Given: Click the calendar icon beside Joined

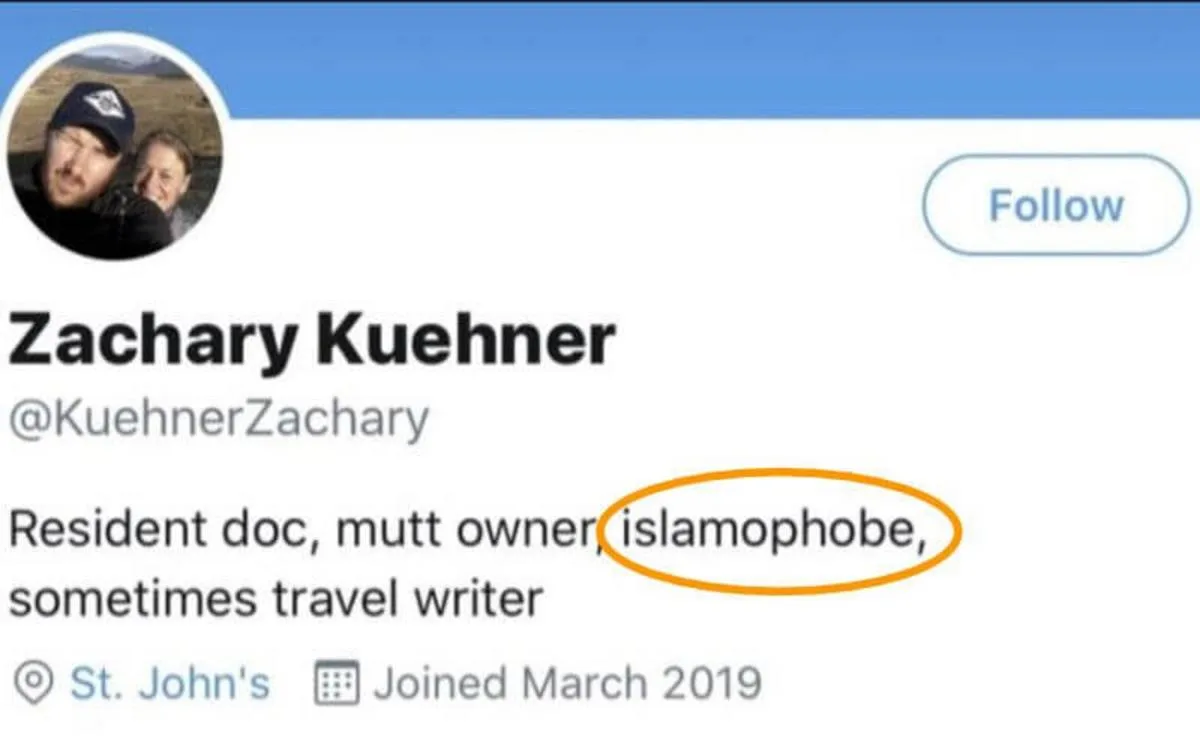Looking at the screenshot, I should tap(337, 684).
